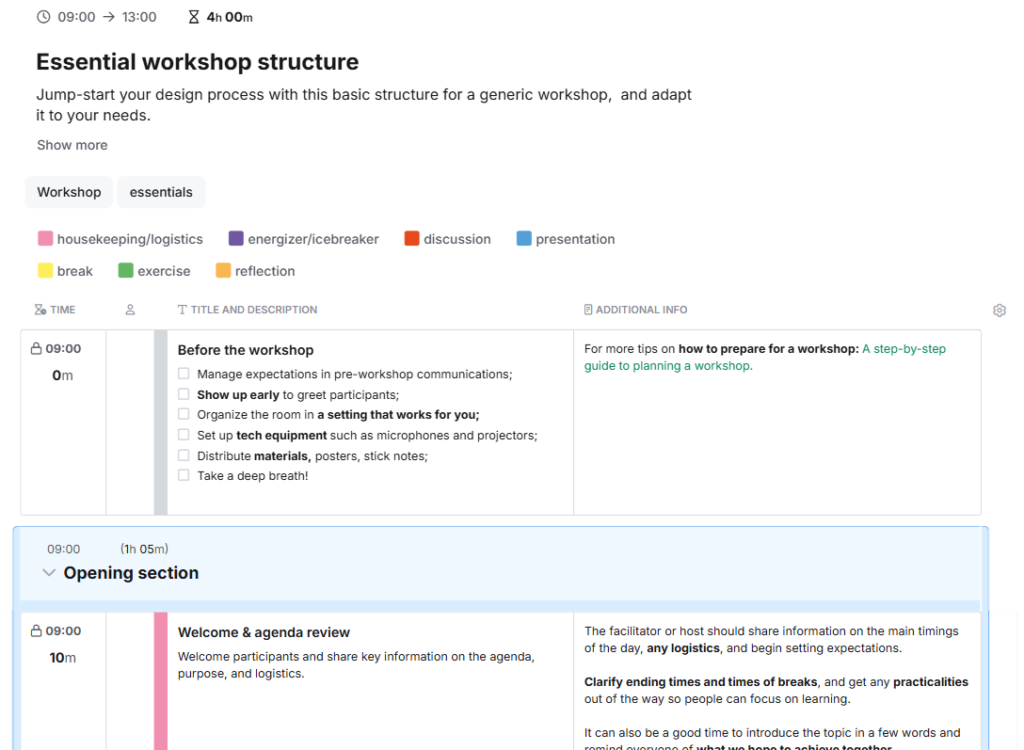Select the Workshop tag
This screenshot has width=1024, height=750.
tap(68, 191)
